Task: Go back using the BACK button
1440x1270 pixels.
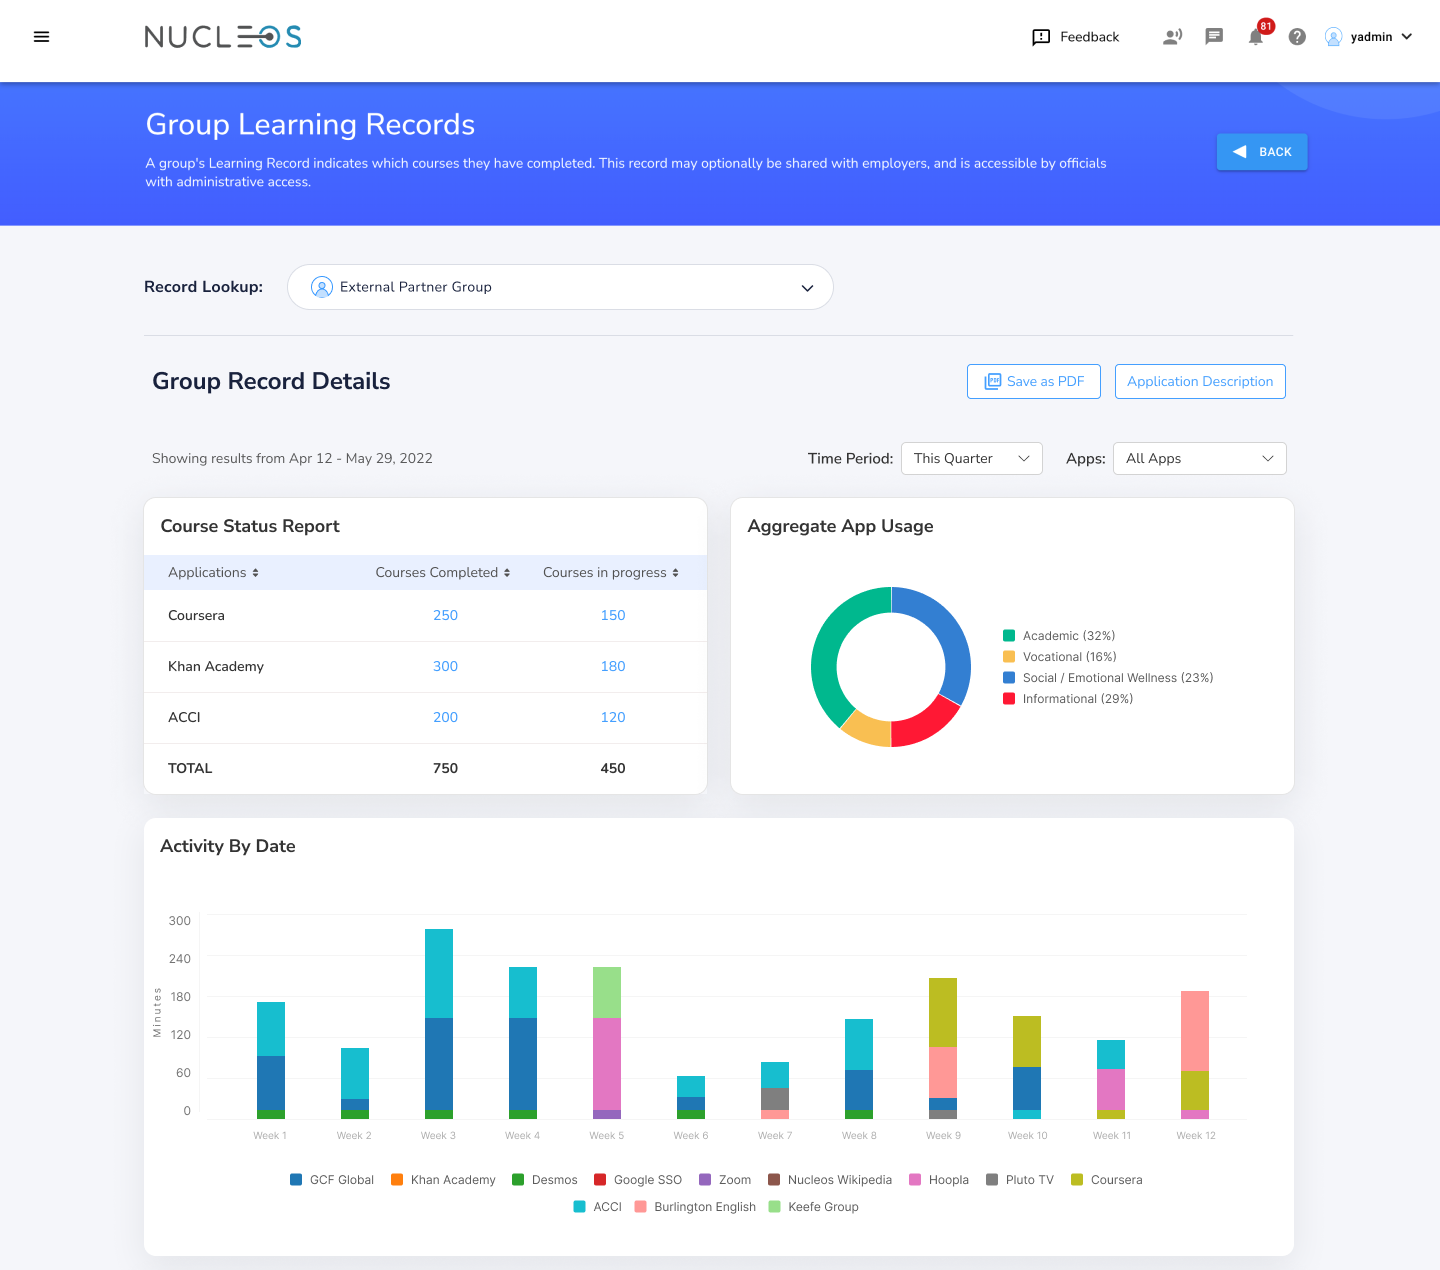Action: pyautogui.click(x=1262, y=152)
